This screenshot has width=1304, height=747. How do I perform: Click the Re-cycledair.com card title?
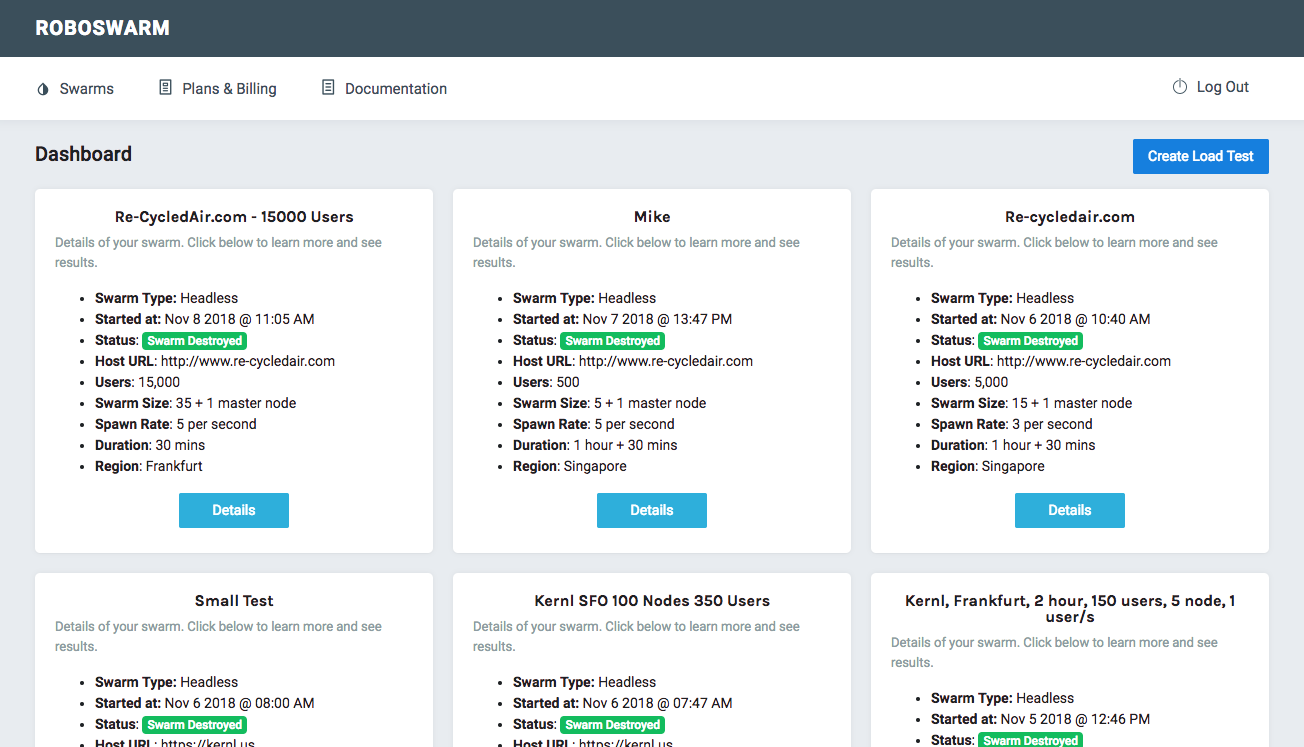[1070, 217]
